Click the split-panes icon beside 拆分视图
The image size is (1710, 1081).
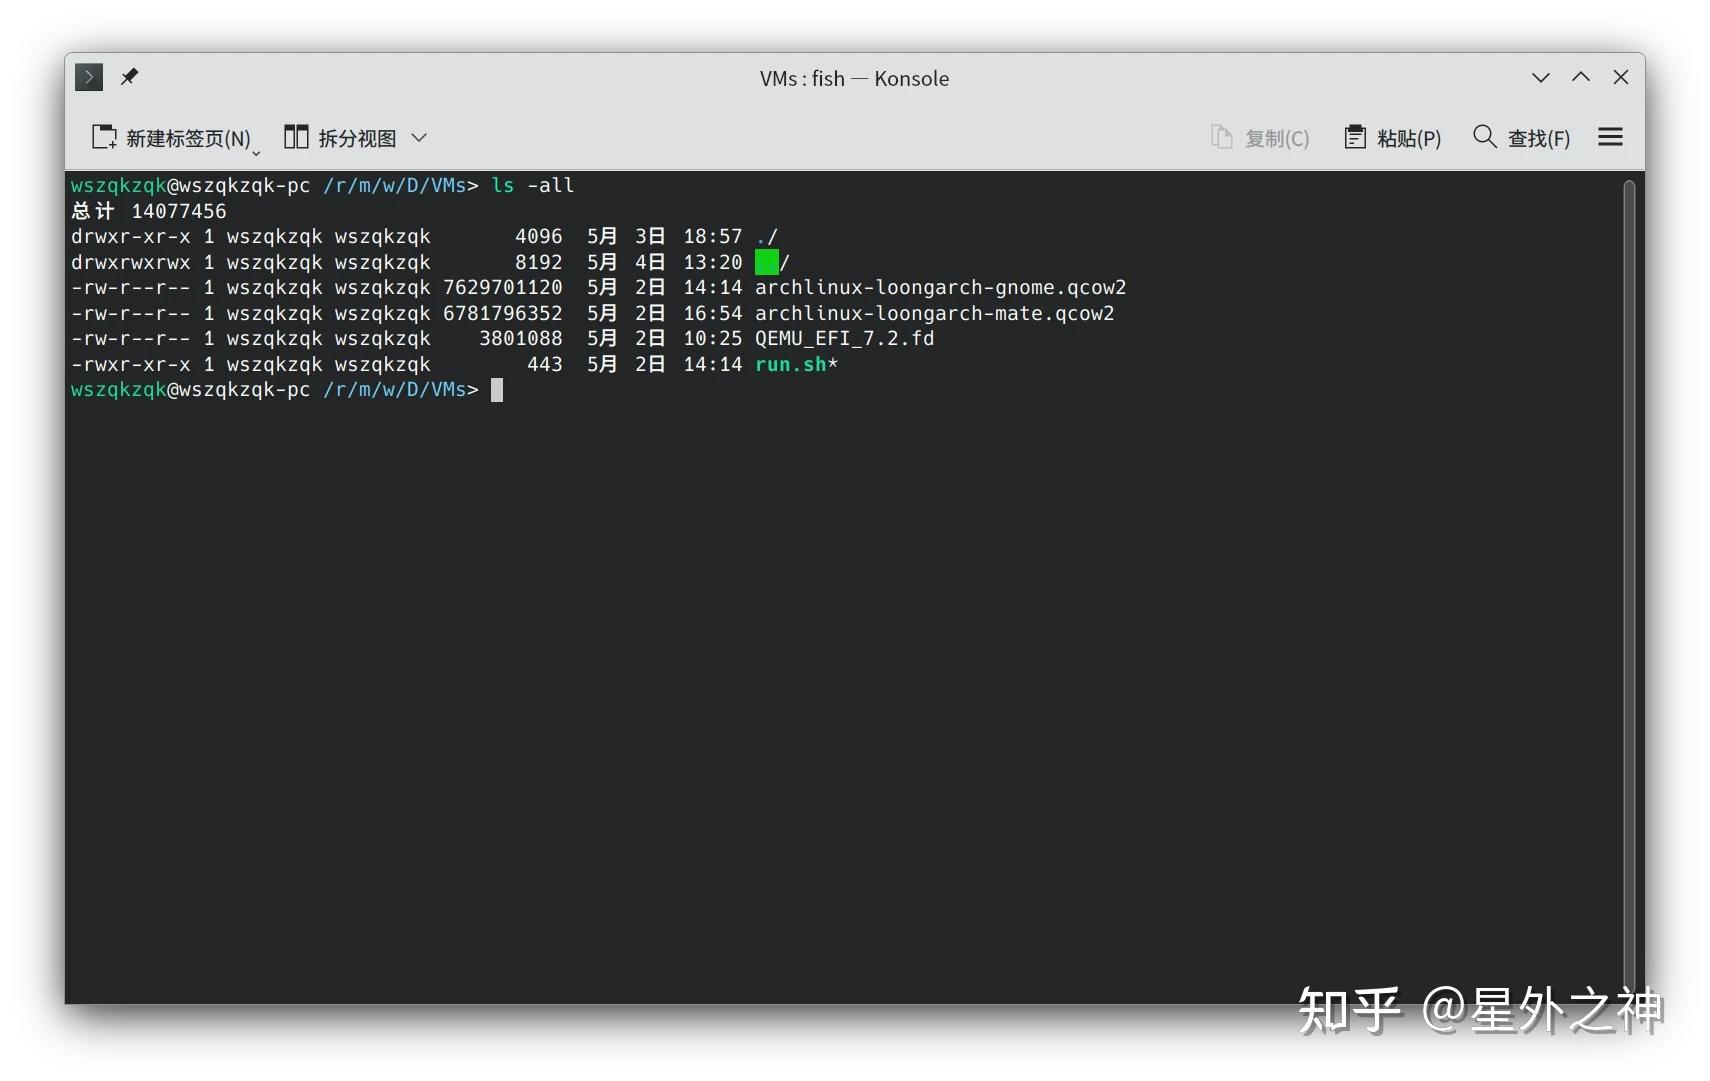point(297,137)
